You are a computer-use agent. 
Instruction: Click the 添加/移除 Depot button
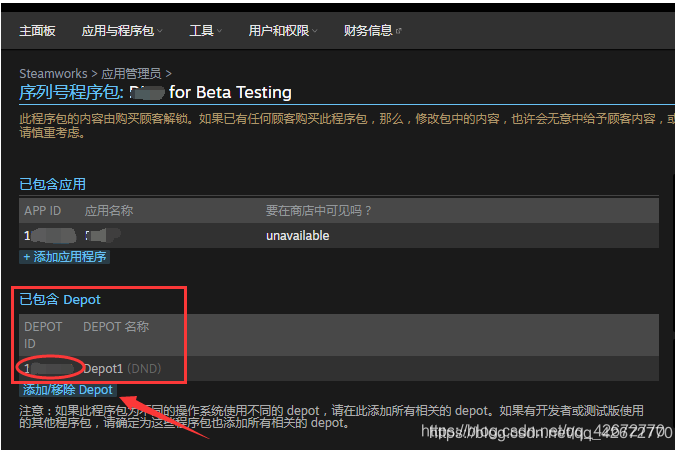pos(68,390)
